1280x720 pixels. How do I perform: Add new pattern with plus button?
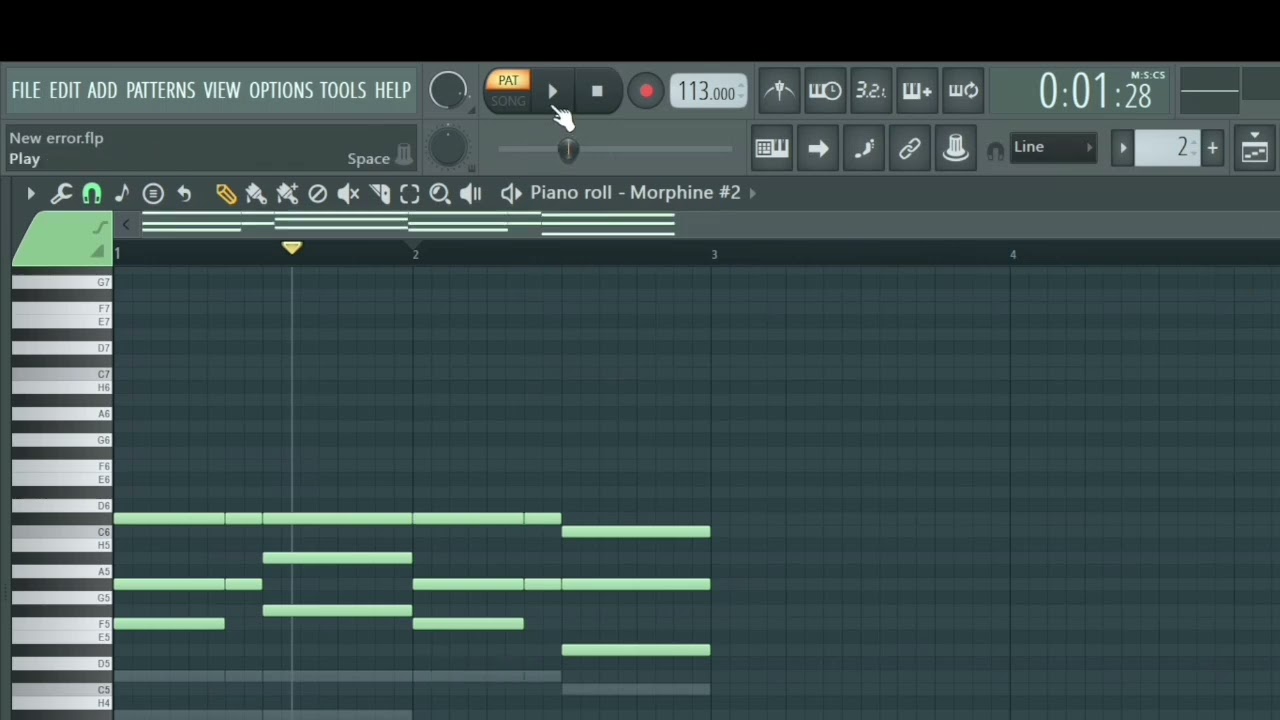click(x=1212, y=149)
